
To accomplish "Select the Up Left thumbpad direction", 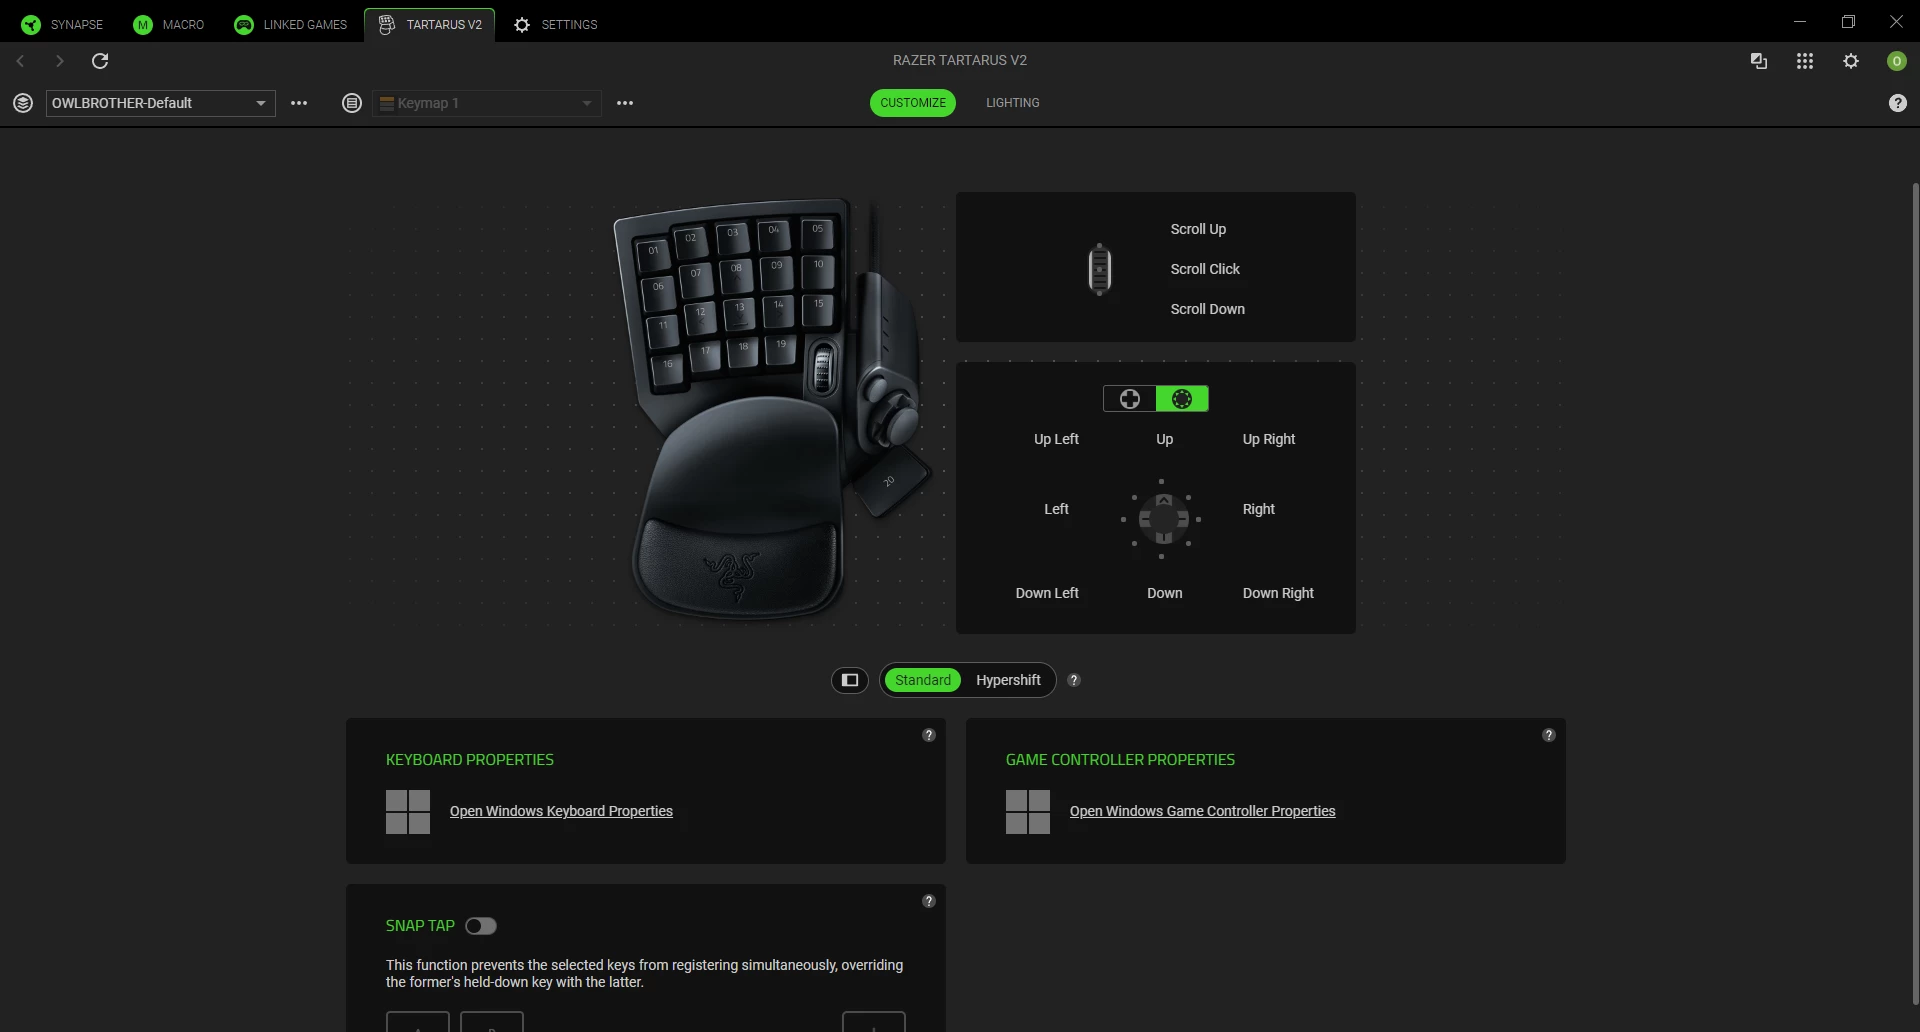I will 1056,439.
